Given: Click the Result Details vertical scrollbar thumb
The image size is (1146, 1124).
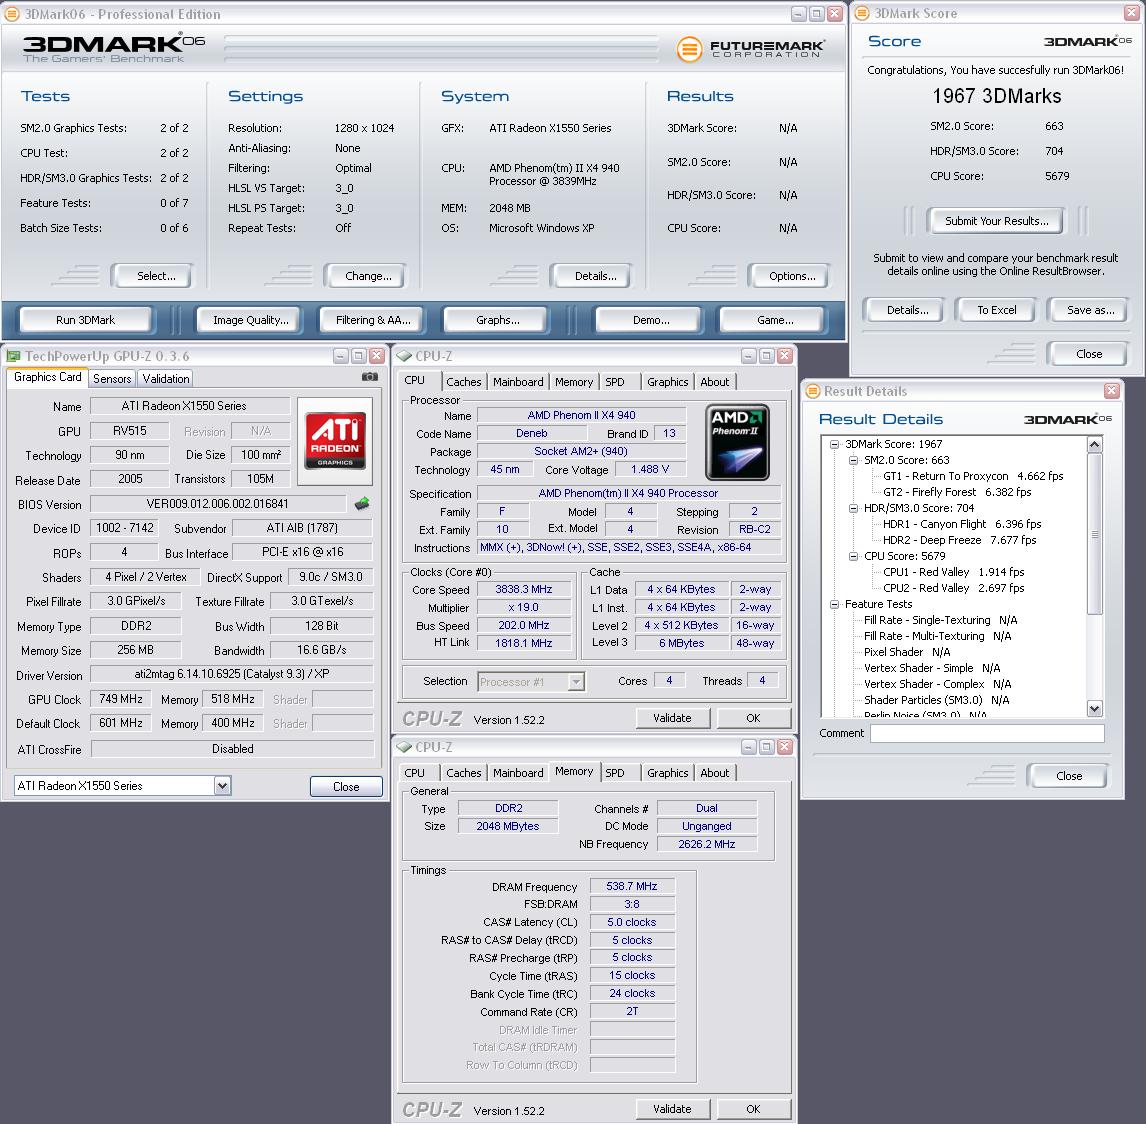Looking at the screenshot, I should coord(1094,533).
